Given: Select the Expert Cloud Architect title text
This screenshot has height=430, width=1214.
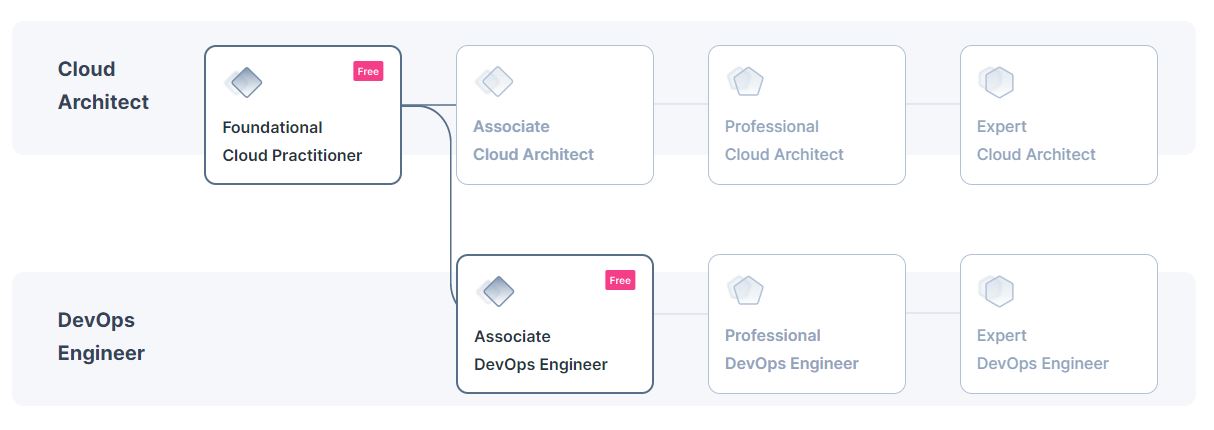Looking at the screenshot, I should point(1036,141).
